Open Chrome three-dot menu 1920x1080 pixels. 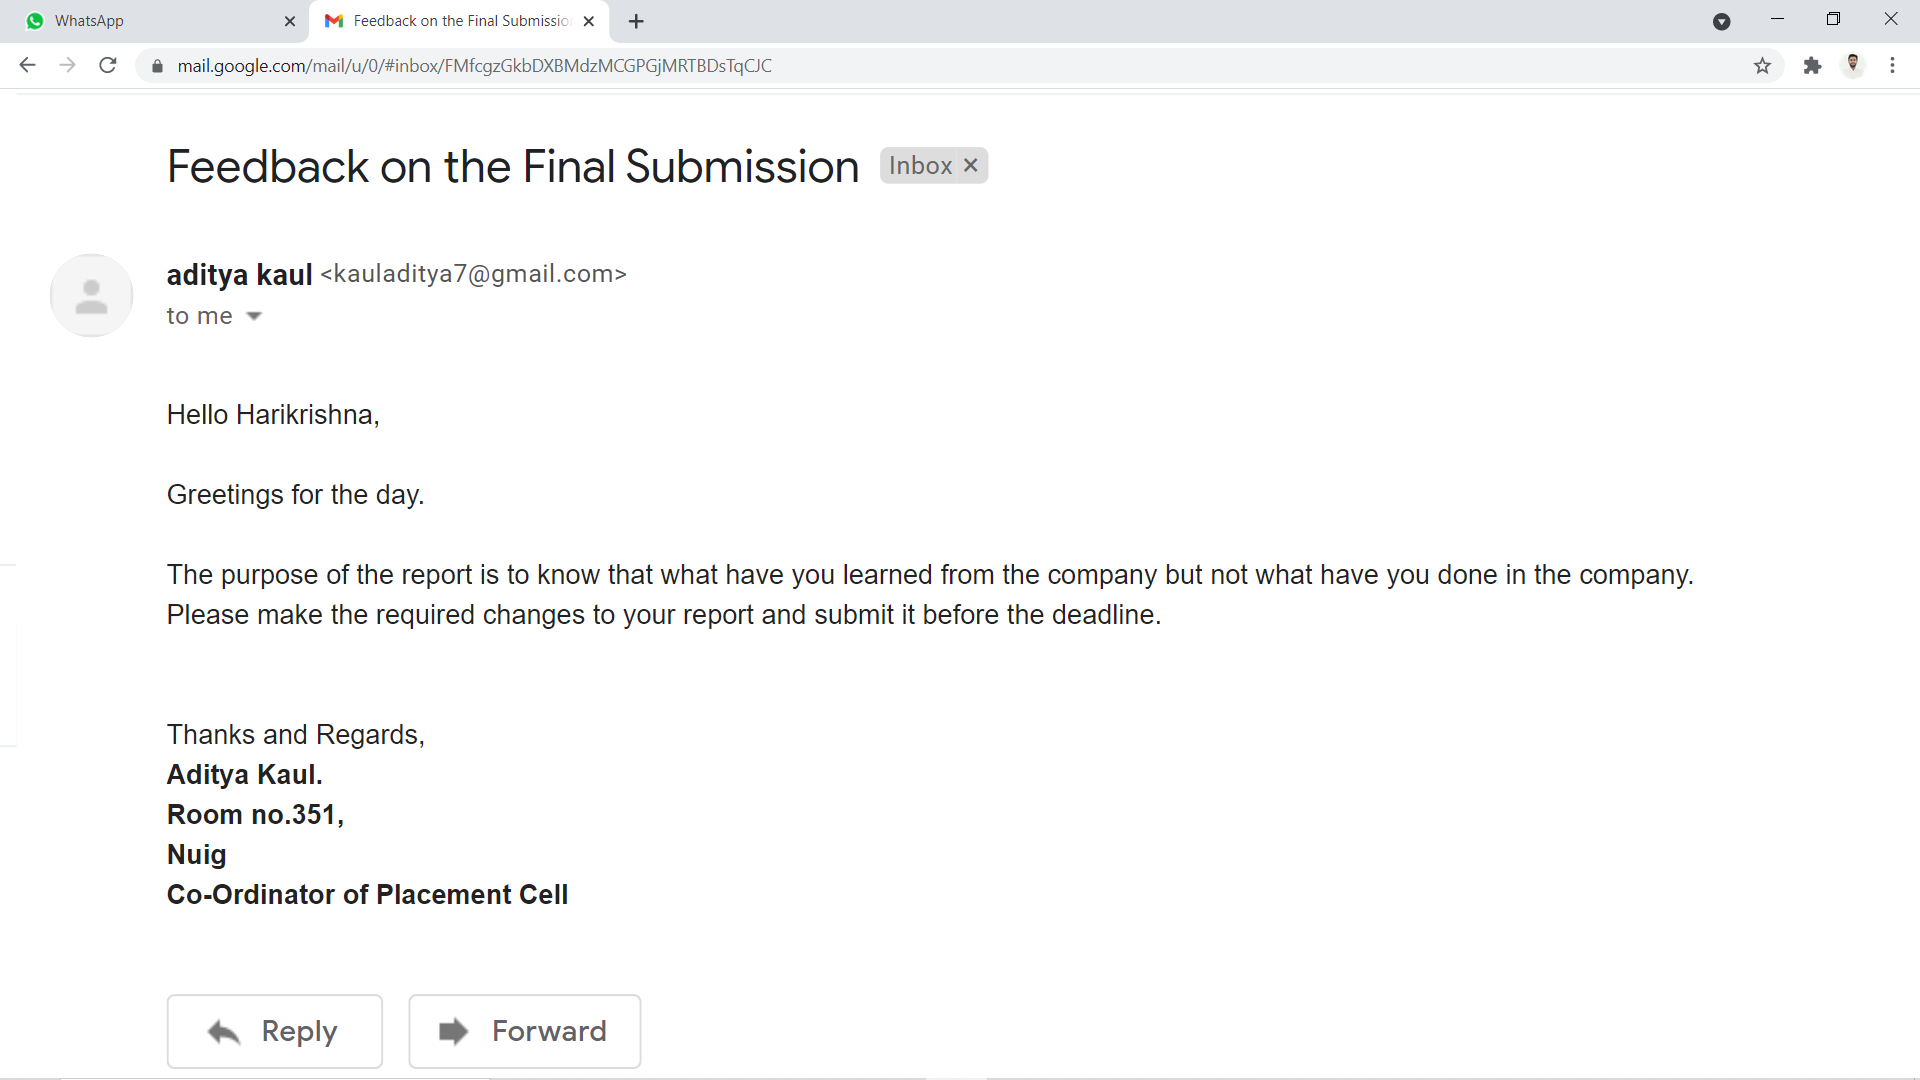tap(1892, 66)
